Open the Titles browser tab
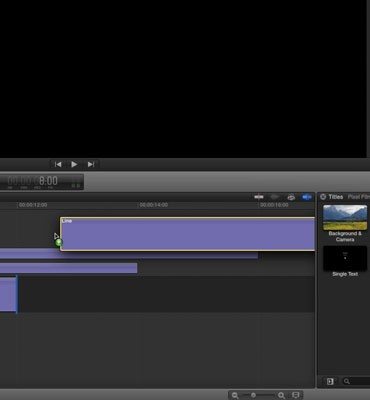370x400 pixels. coord(336,197)
